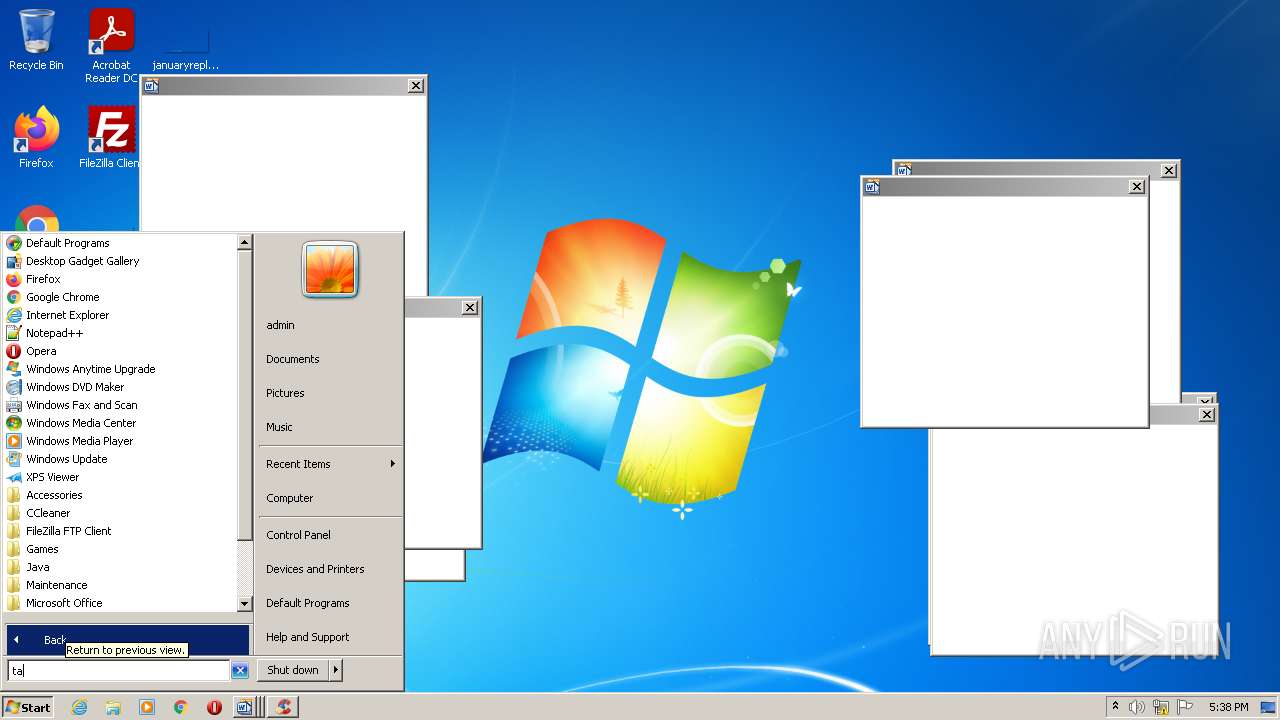Select FileZilla Client desktop shortcut
The image size is (1280, 720).
tap(111, 138)
